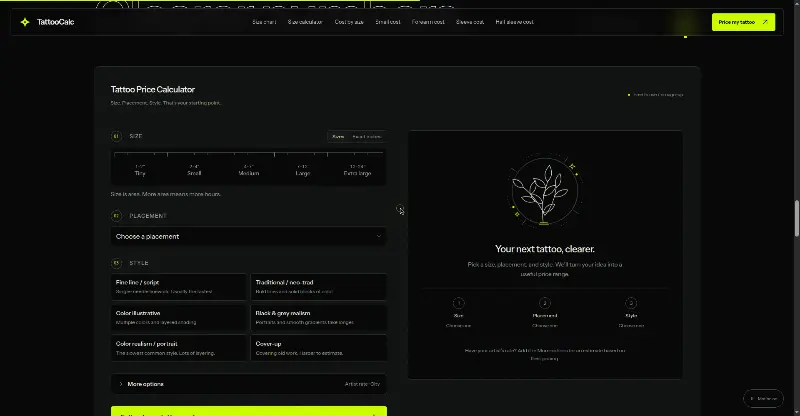800x416 pixels.
Task: Click the 'Size is area. More area means more hours.' note
Action: click(x=166, y=194)
